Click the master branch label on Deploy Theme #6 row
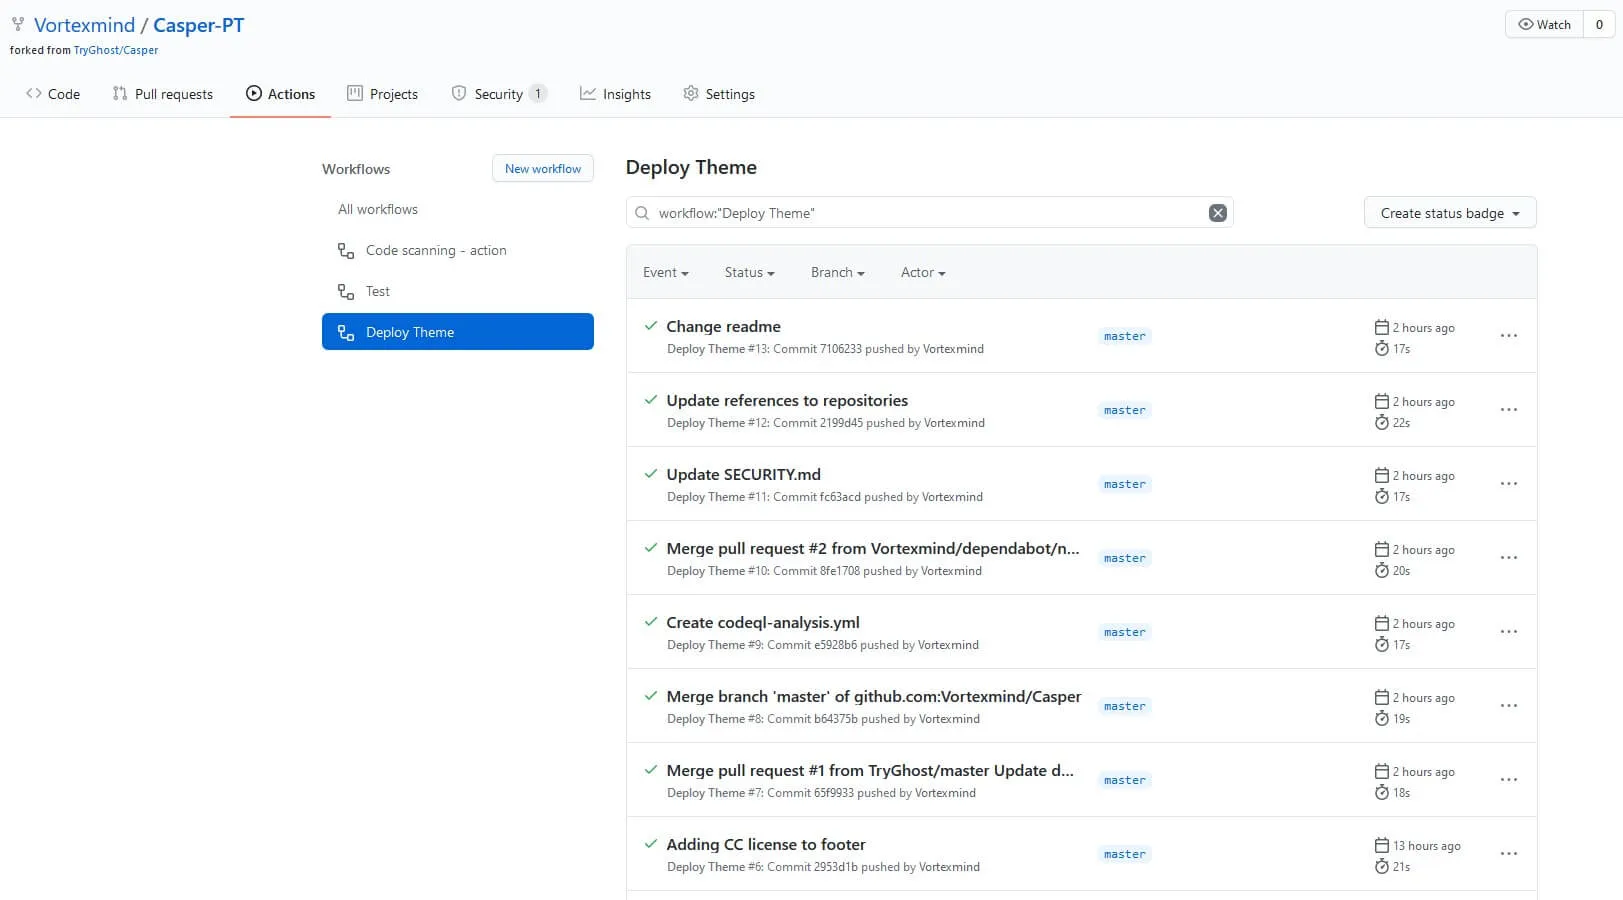The width and height of the screenshot is (1623, 900). click(1125, 854)
